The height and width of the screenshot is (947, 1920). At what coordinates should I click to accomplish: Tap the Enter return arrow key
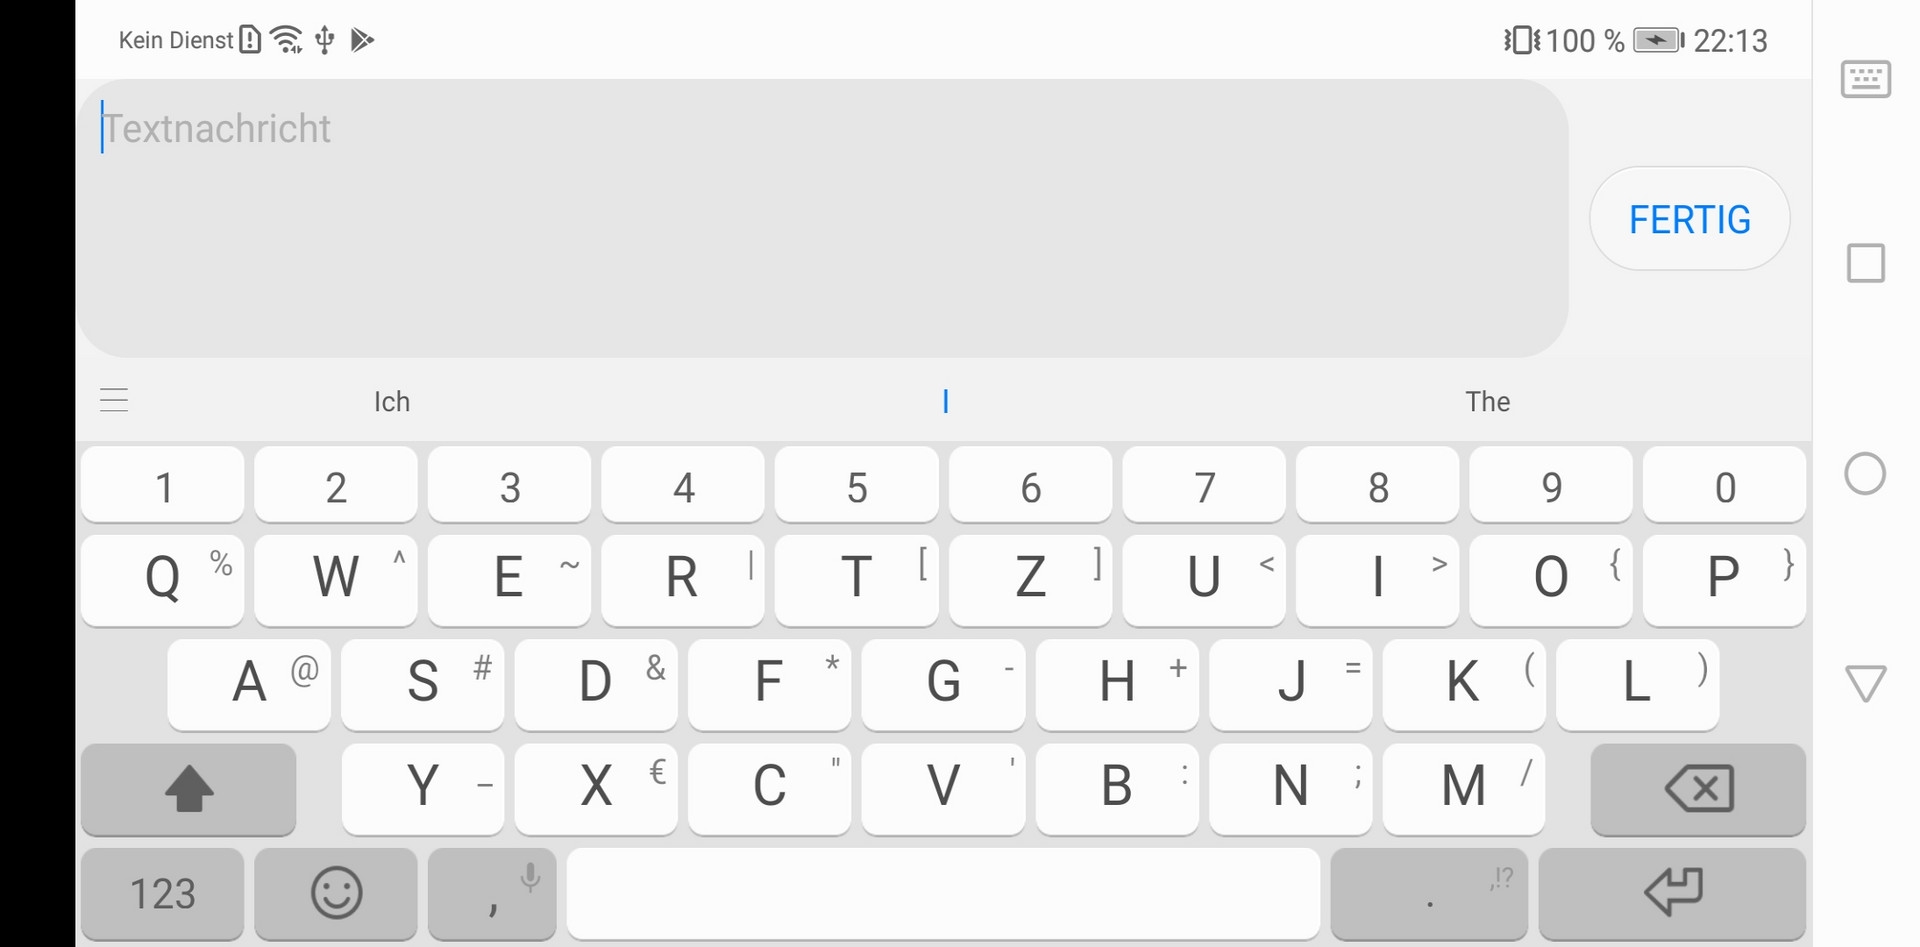1673,893
